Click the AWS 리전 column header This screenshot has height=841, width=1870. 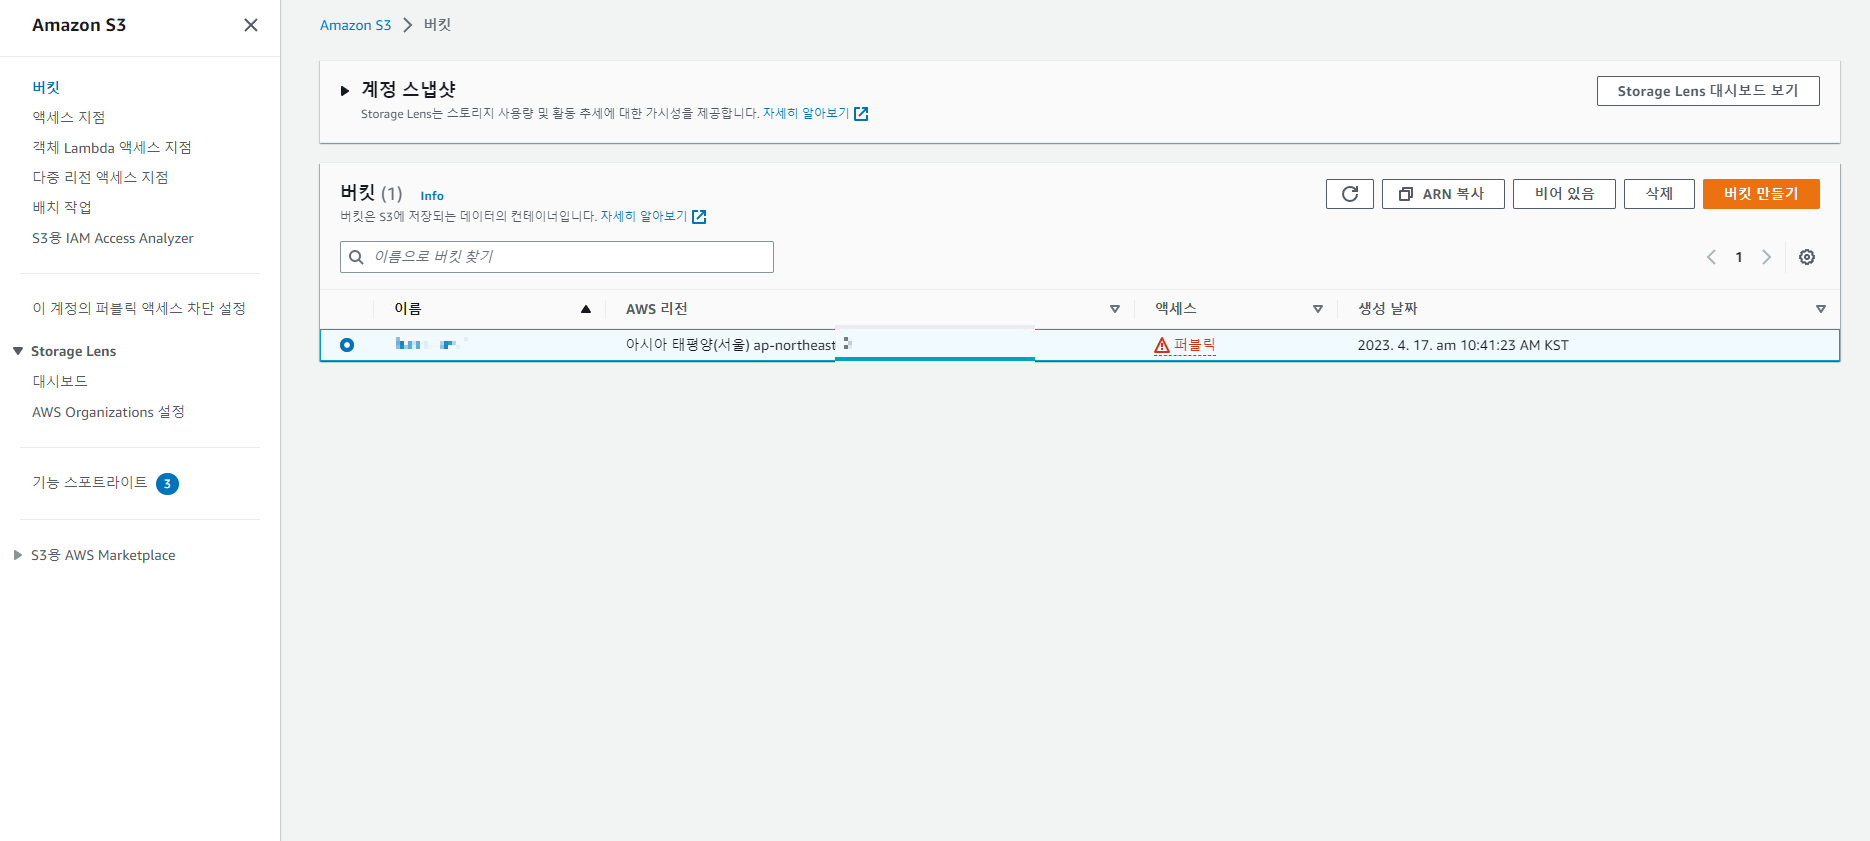pos(657,309)
